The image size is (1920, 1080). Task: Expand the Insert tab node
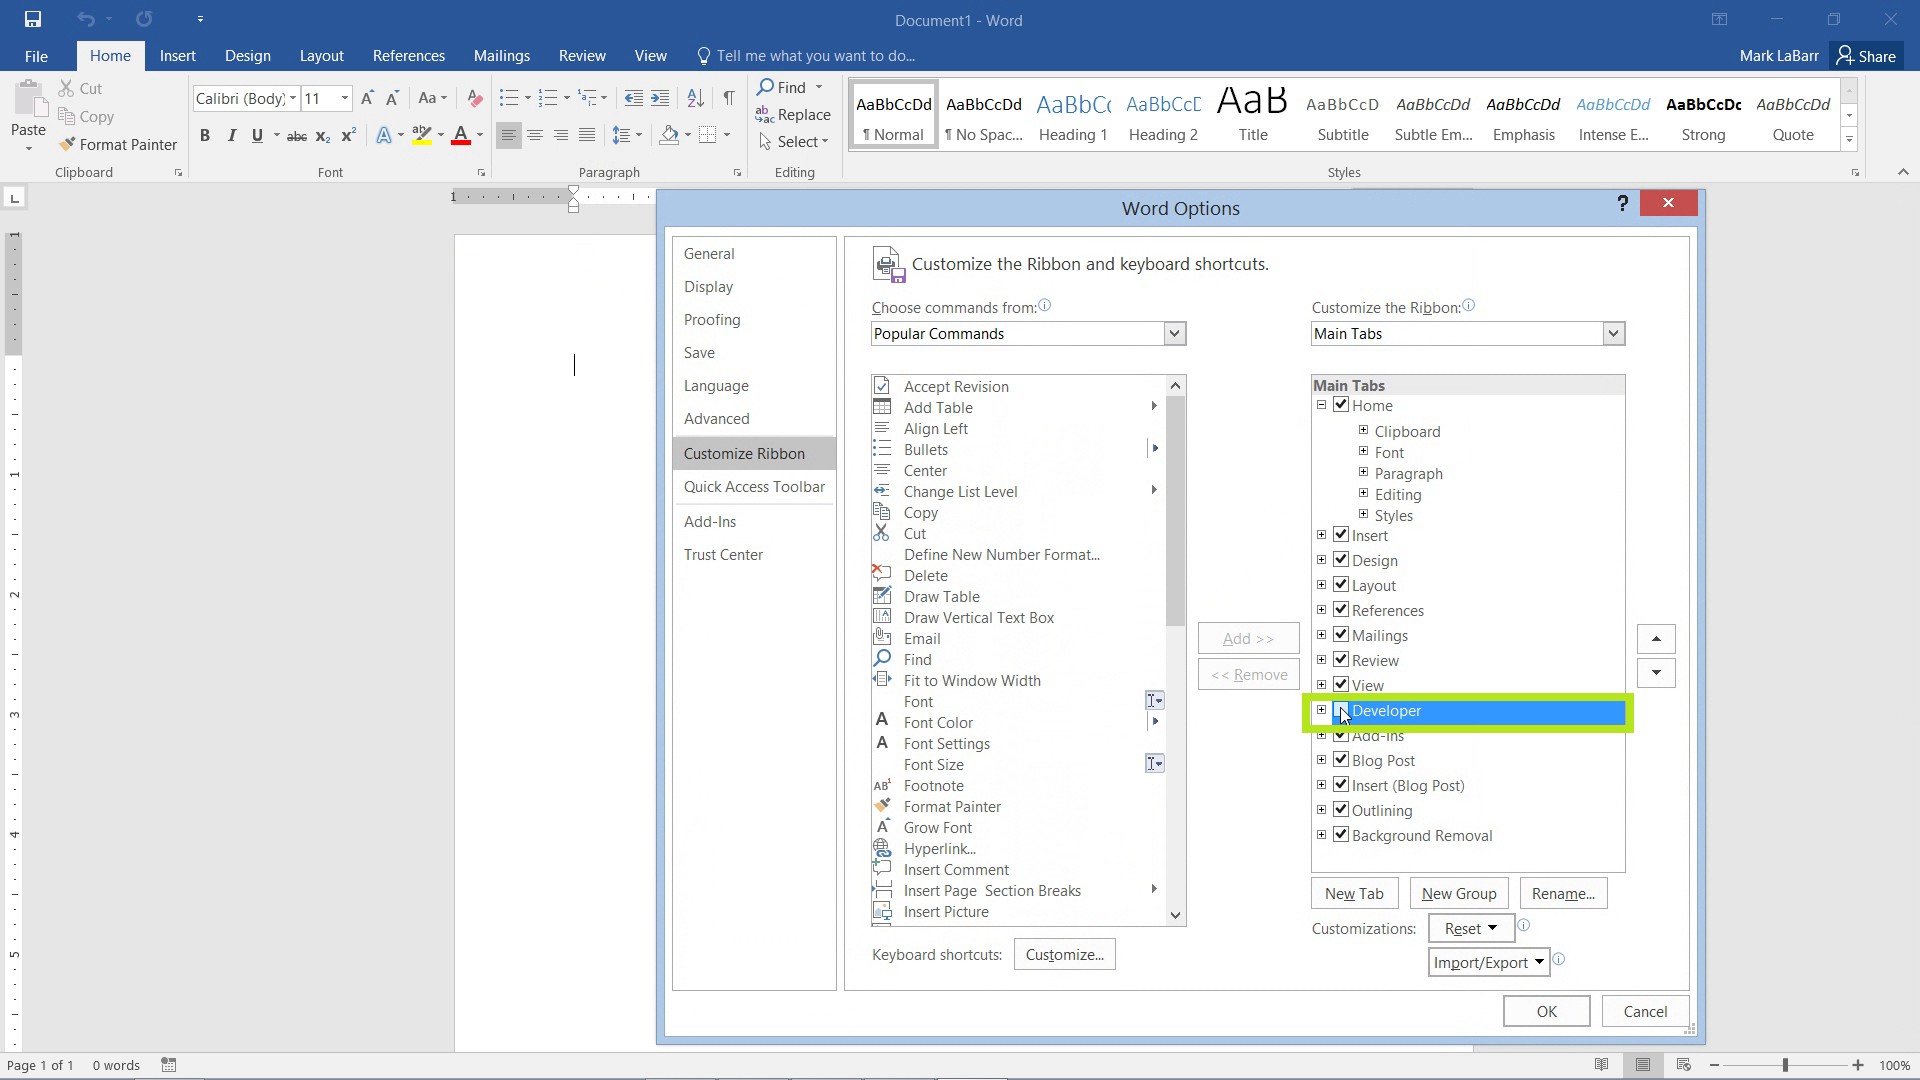(1322, 535)
